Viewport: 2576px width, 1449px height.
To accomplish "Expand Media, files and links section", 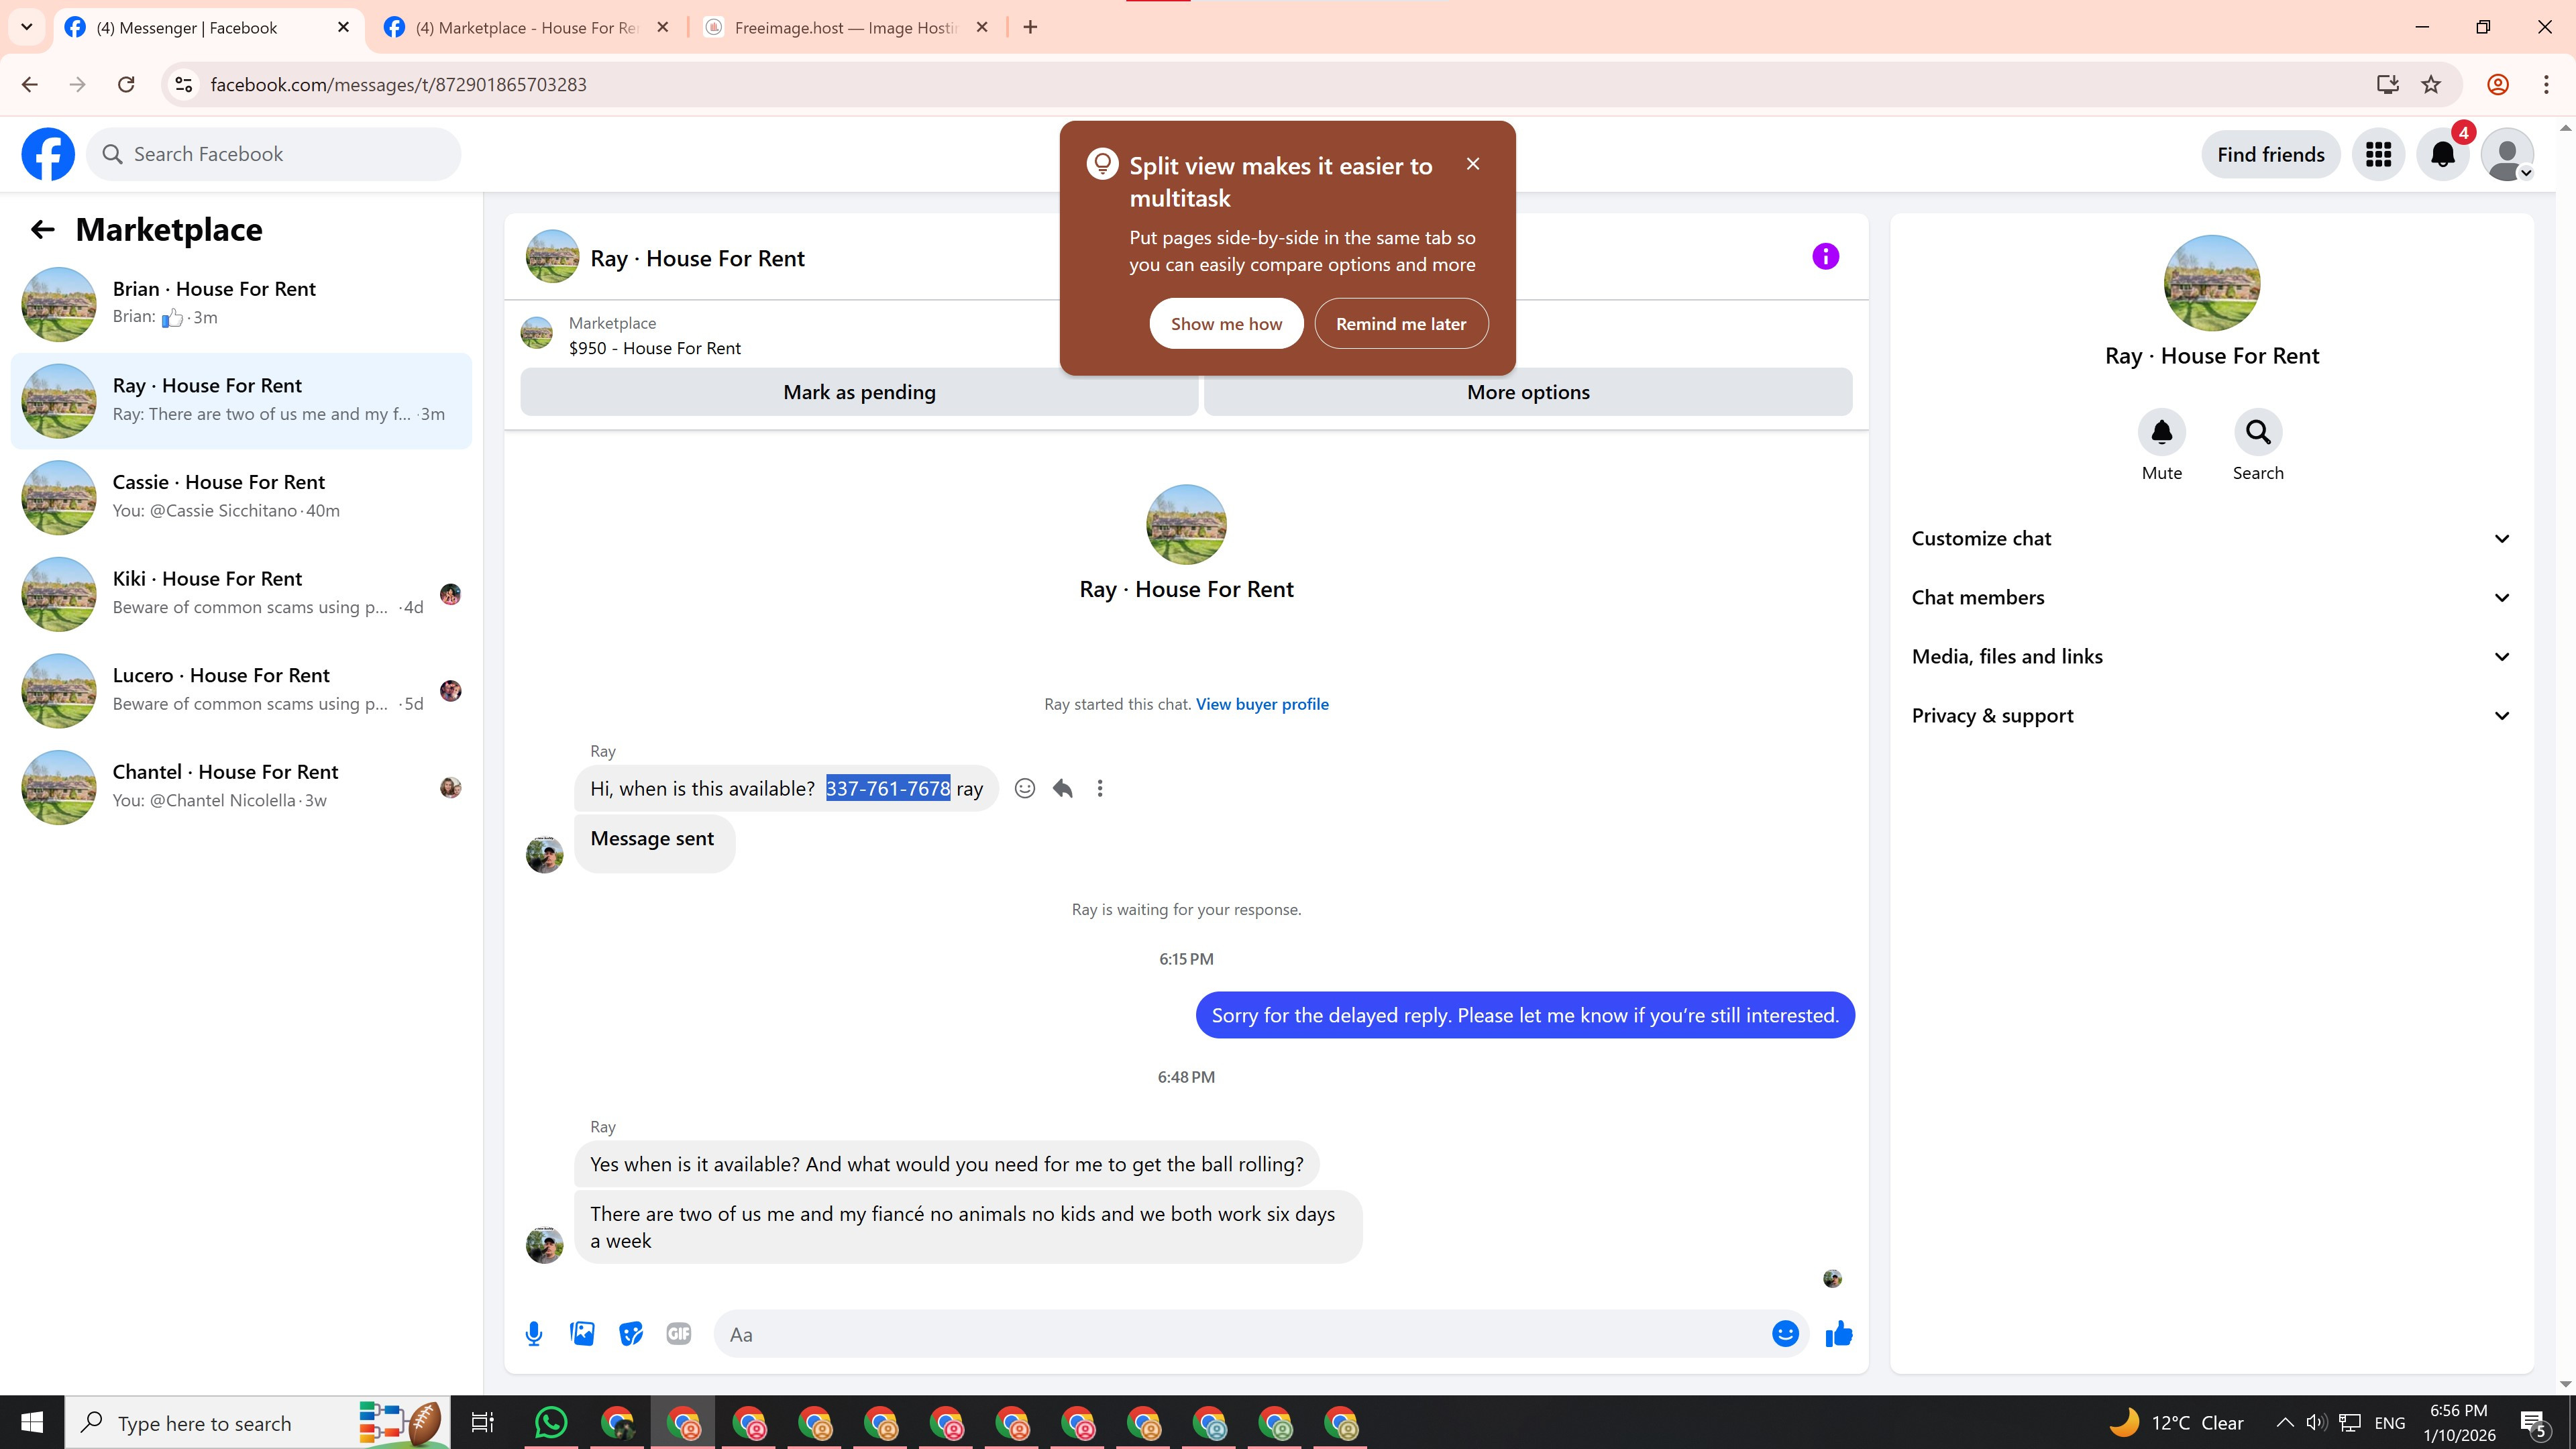I will 2210,657.
